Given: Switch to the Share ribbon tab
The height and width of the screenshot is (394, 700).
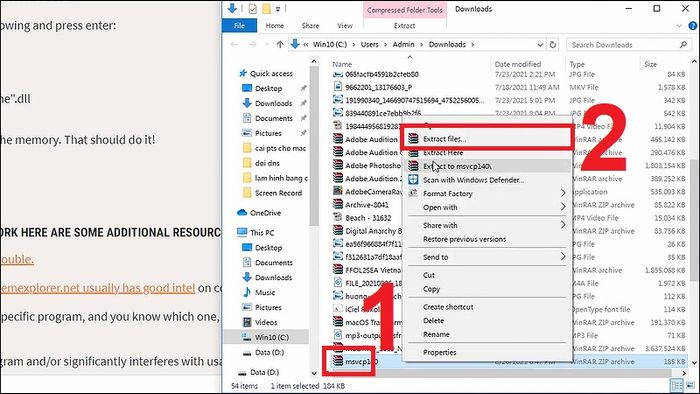Looking at the screenshot, I should tap(310, 25).
